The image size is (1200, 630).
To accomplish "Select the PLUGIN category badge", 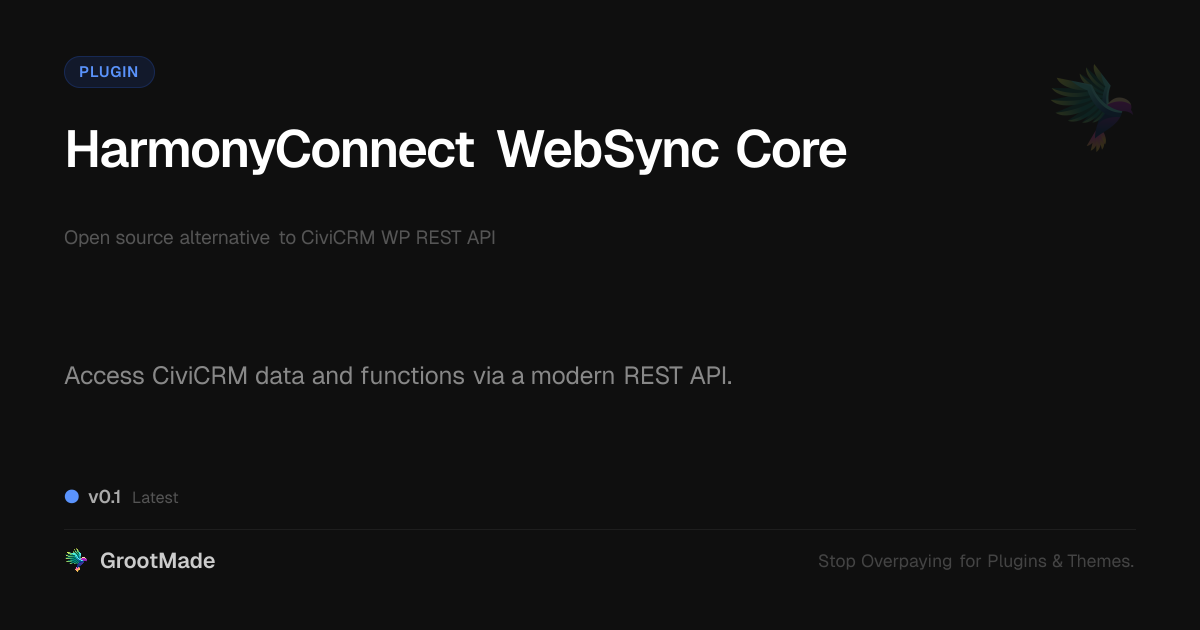I will pos(109,72).
